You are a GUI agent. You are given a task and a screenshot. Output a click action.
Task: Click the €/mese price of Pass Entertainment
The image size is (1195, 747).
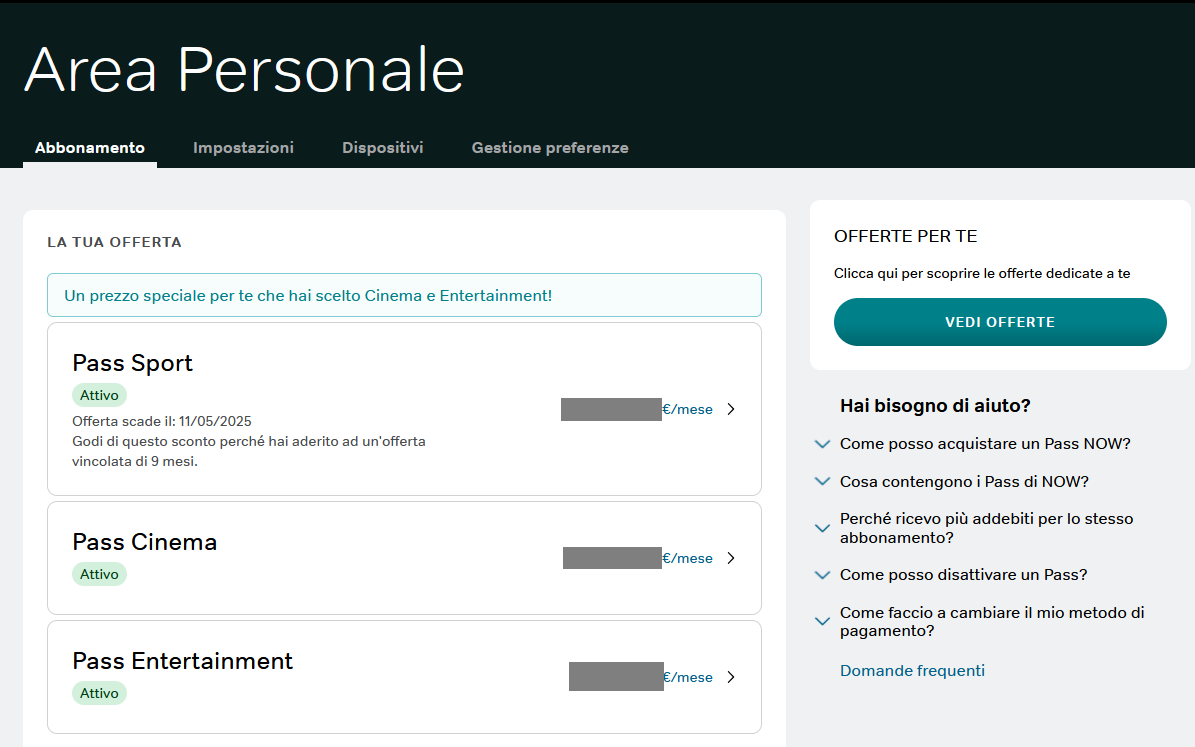[x=687, y=677]
